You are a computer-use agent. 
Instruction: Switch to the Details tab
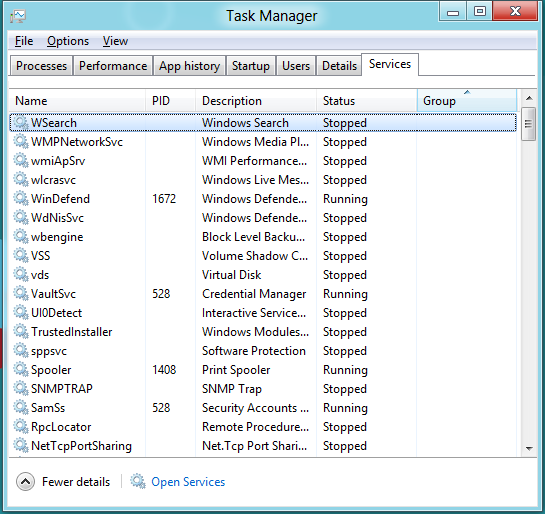[339, 66]
